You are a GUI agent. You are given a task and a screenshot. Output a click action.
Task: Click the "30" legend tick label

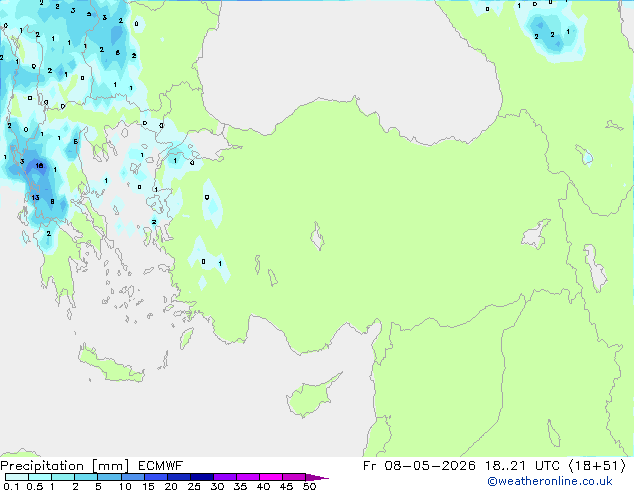pyautogui.click(x=217, y=486)
